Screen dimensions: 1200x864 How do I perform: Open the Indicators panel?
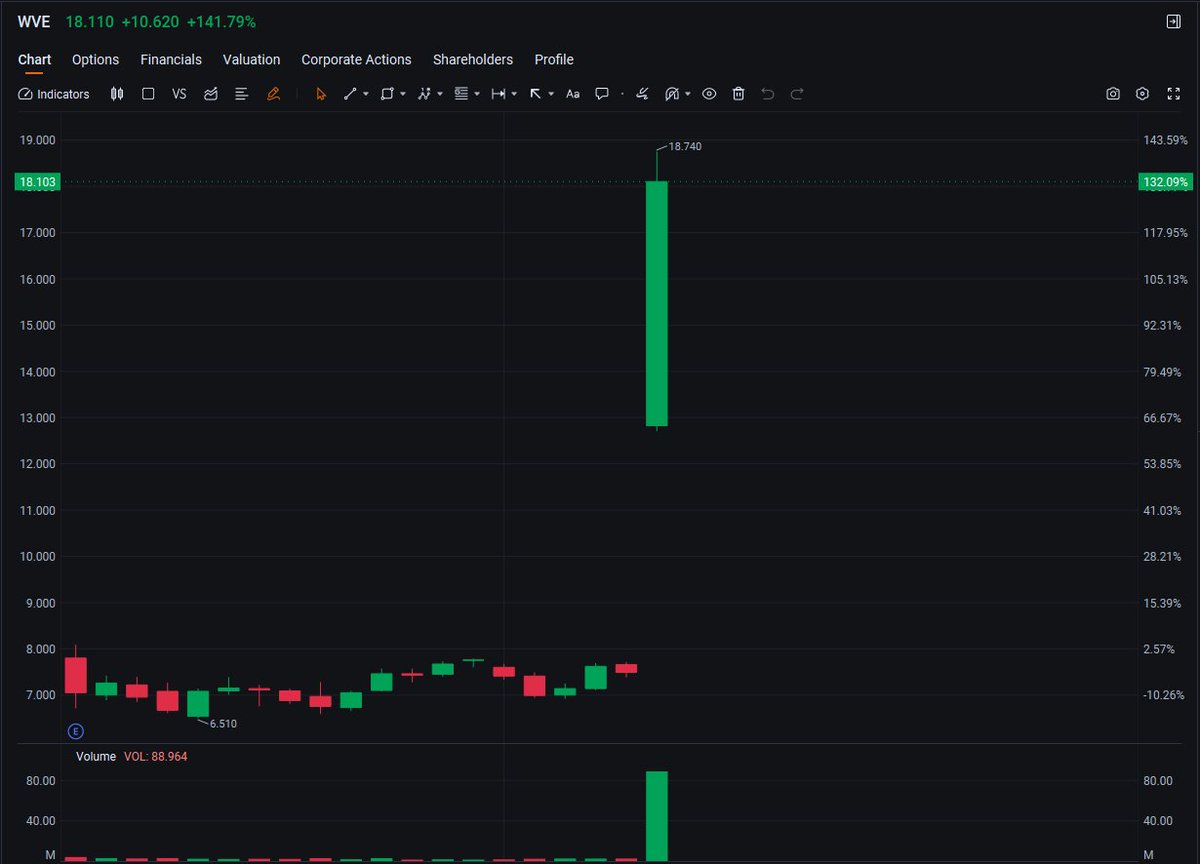point(54,93)
